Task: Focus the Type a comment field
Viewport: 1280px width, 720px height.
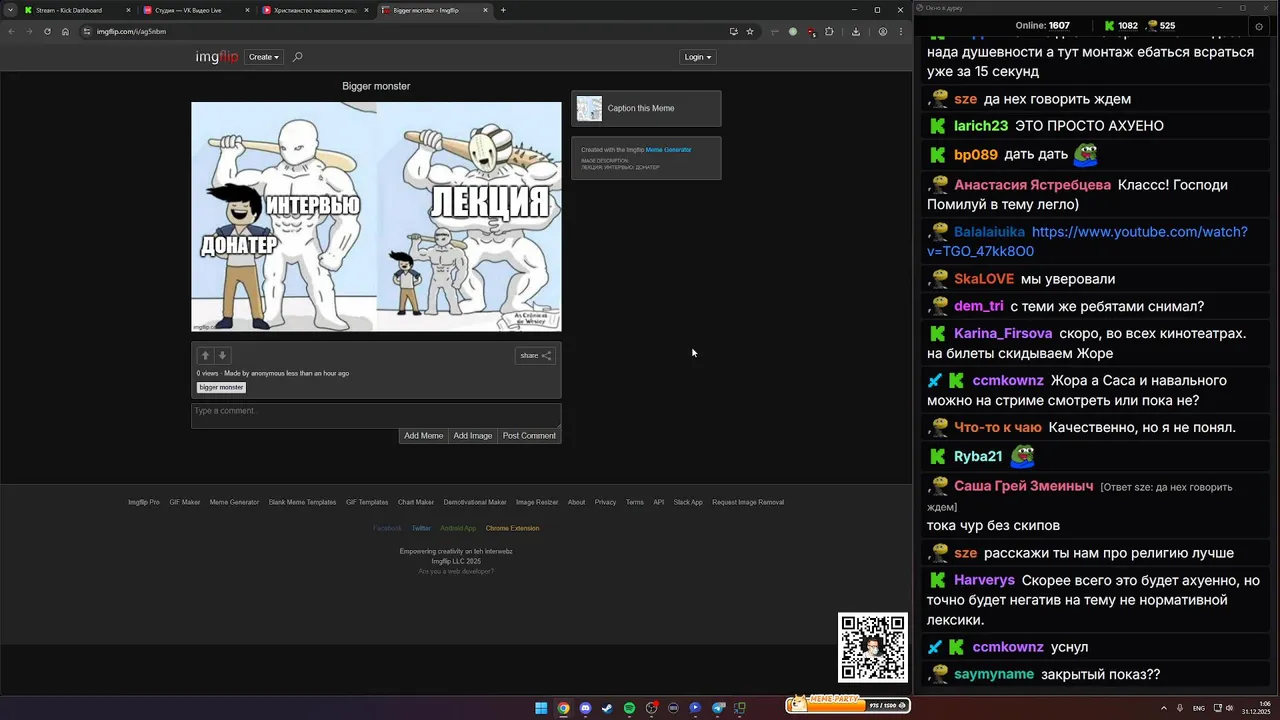Action: 376,415
